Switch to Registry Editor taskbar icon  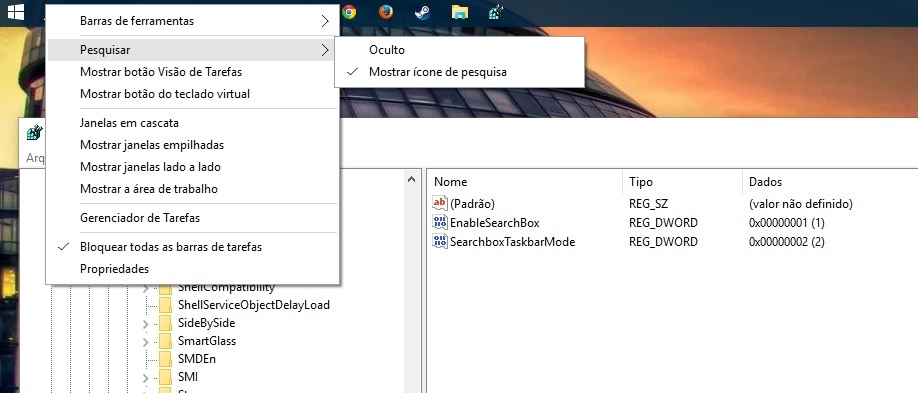(496, 12)
